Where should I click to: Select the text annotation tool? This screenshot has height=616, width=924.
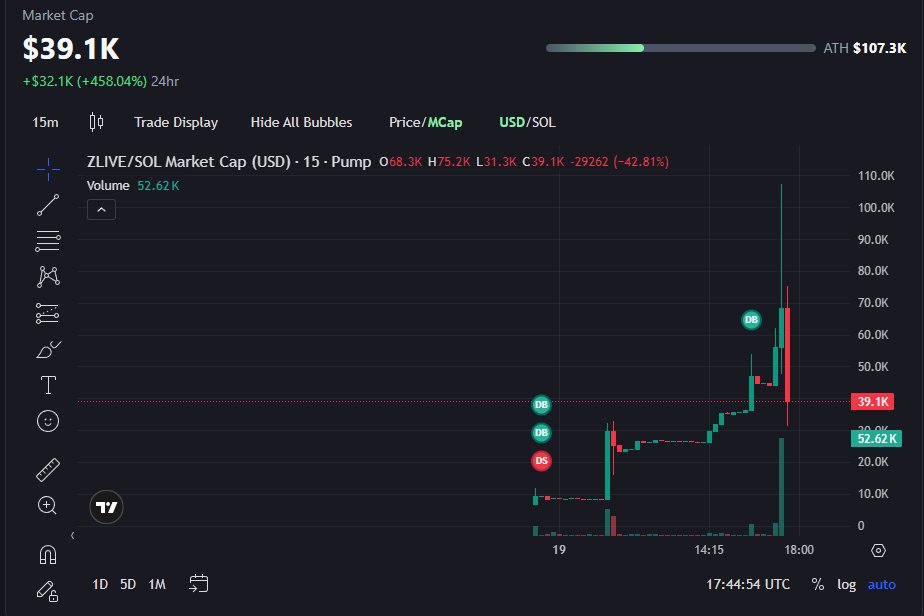tap(47, 385)
